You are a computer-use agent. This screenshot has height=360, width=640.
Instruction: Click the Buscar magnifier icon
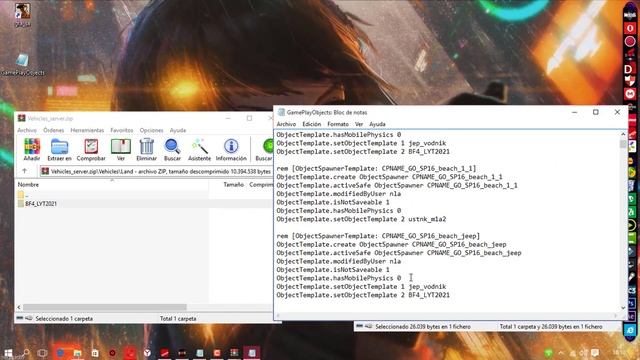click(x=172, y=146)
